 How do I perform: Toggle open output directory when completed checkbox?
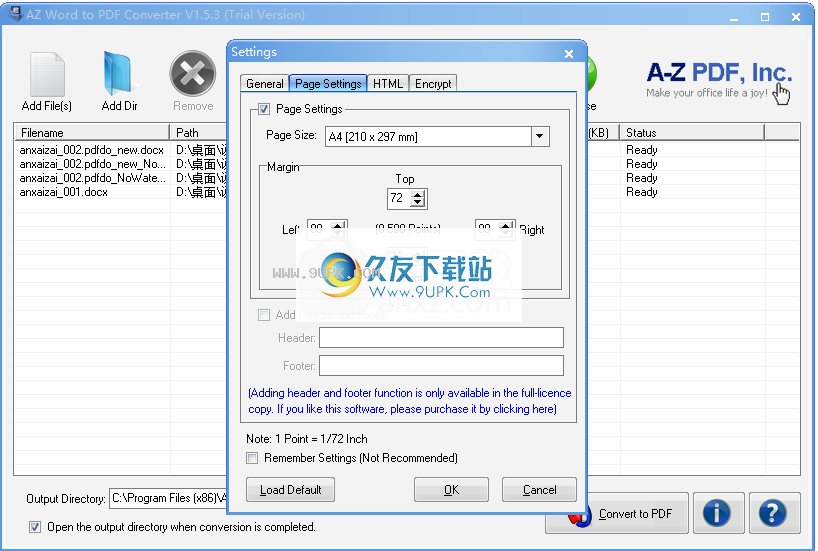tap(35, 527)
